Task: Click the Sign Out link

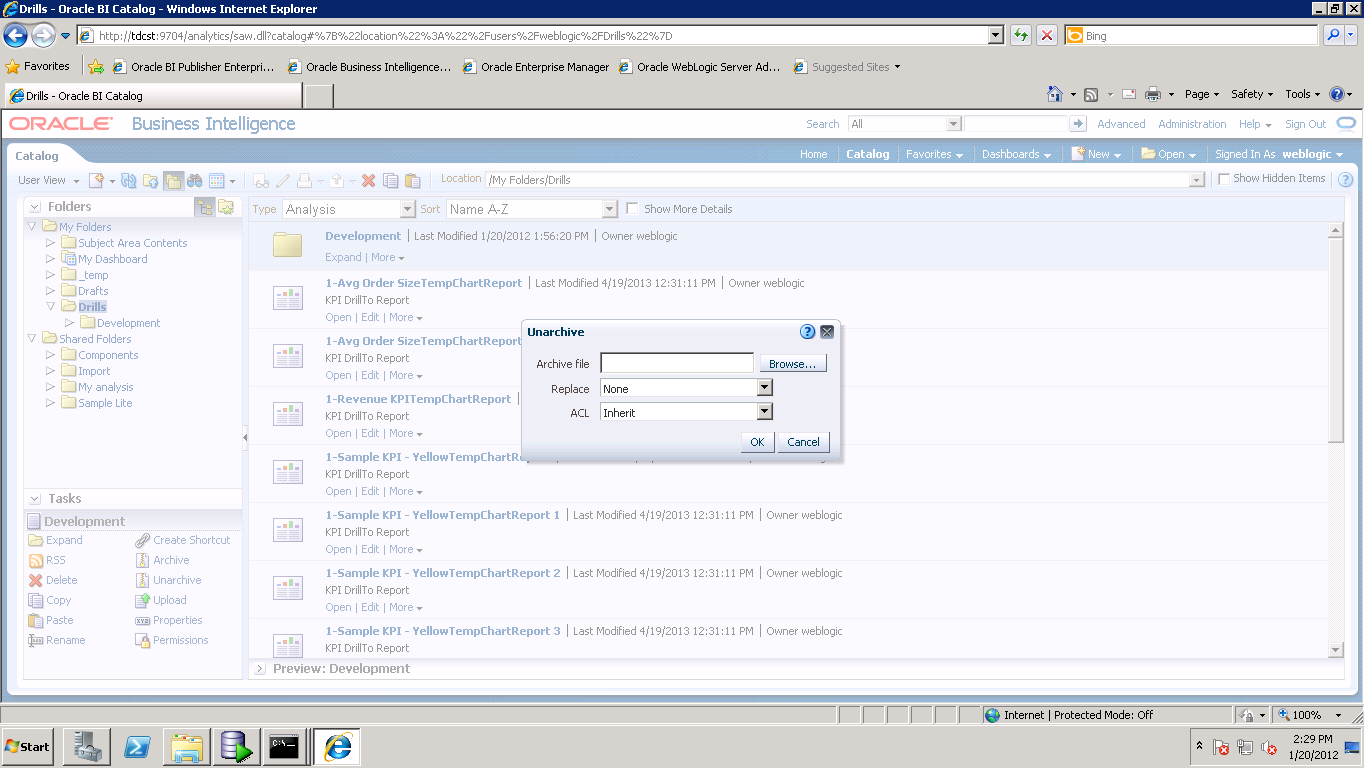Action: pyautogui.click(x=1305, y=124)
